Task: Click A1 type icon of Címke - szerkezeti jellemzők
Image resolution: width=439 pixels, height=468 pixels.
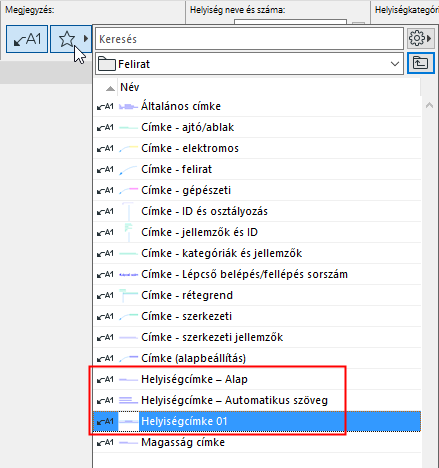Action: click(x=105, y=337)
